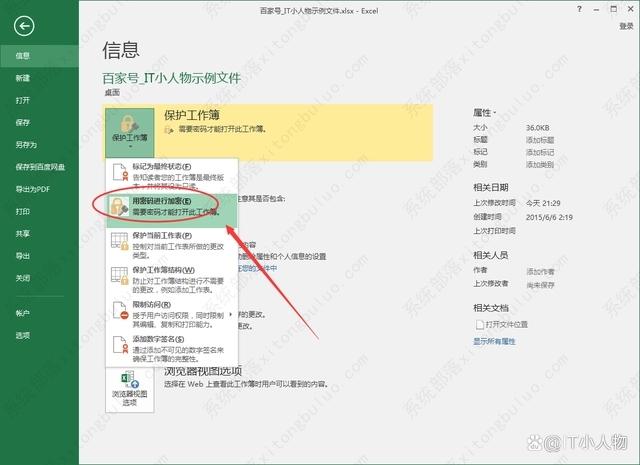Click 添加类别 category field
640x465 pixels.
coord(541,163)
